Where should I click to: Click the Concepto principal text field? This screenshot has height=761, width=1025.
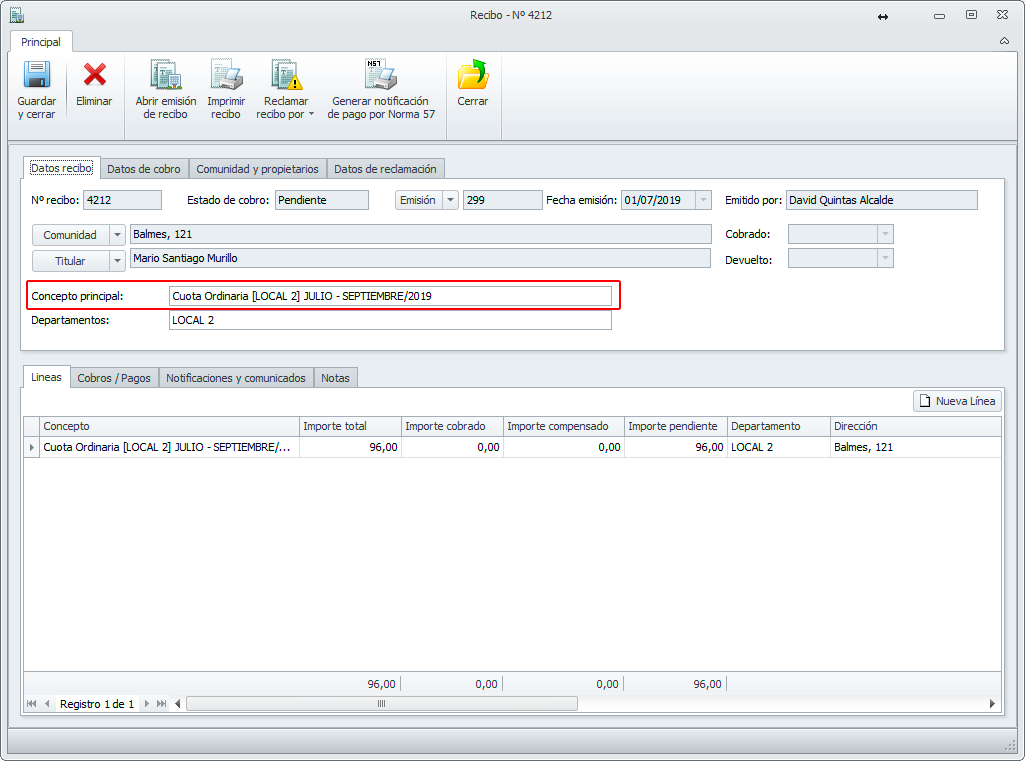click(390, 296)
